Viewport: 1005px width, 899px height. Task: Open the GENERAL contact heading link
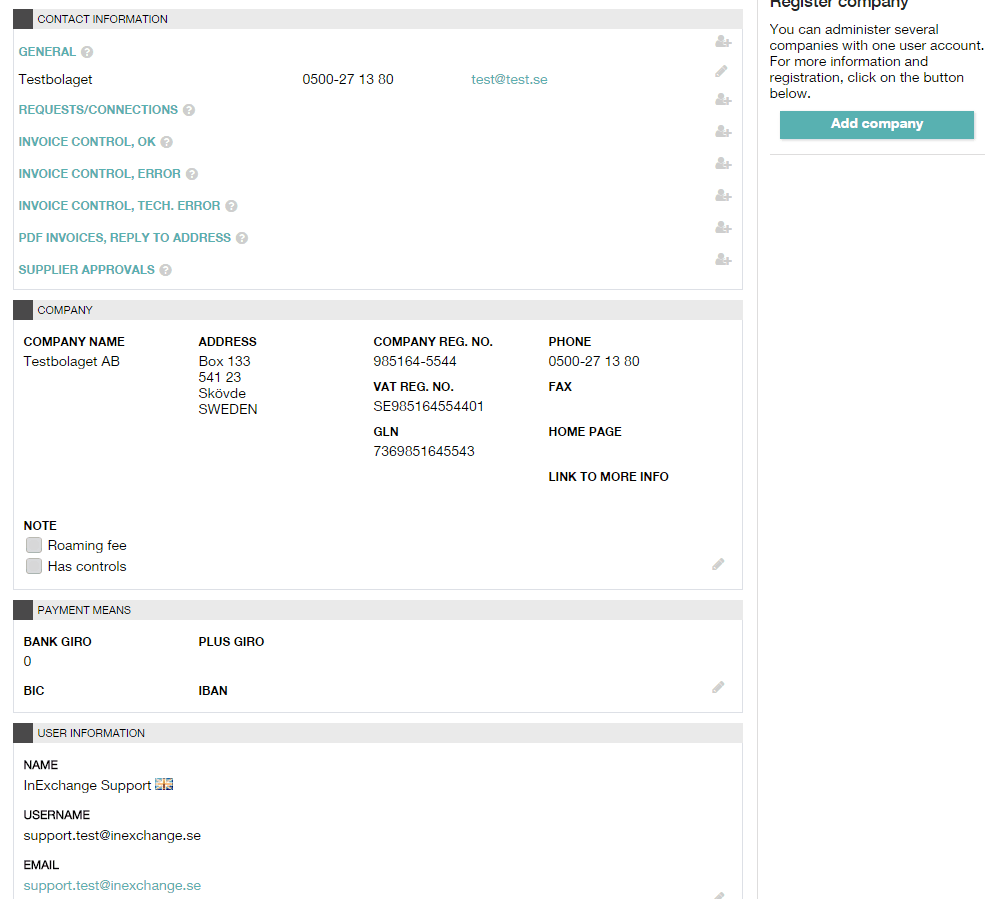[47, 52]
